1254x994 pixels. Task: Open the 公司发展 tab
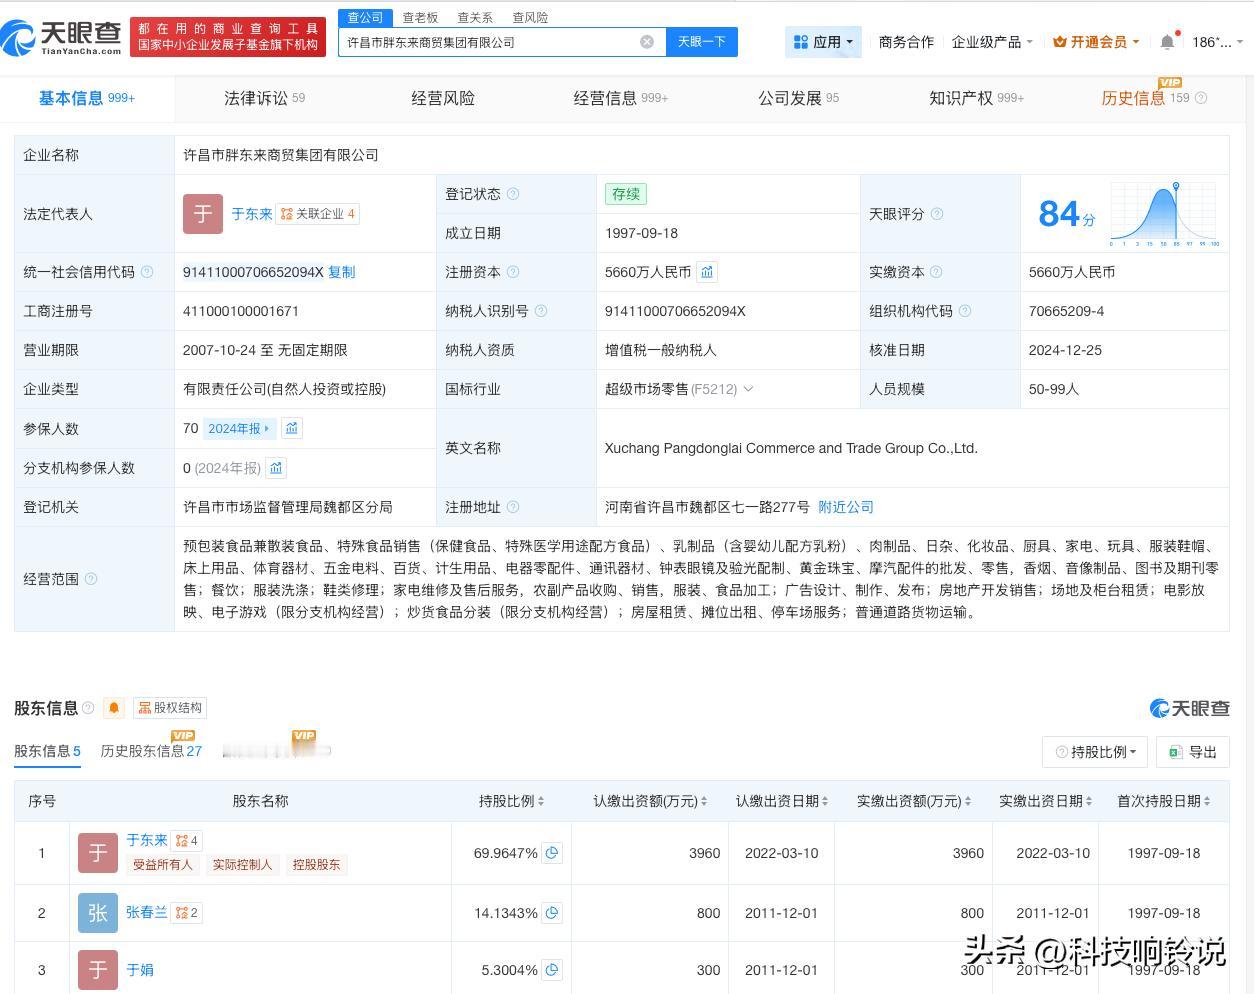pyautogui.click(x=798, y=98)
